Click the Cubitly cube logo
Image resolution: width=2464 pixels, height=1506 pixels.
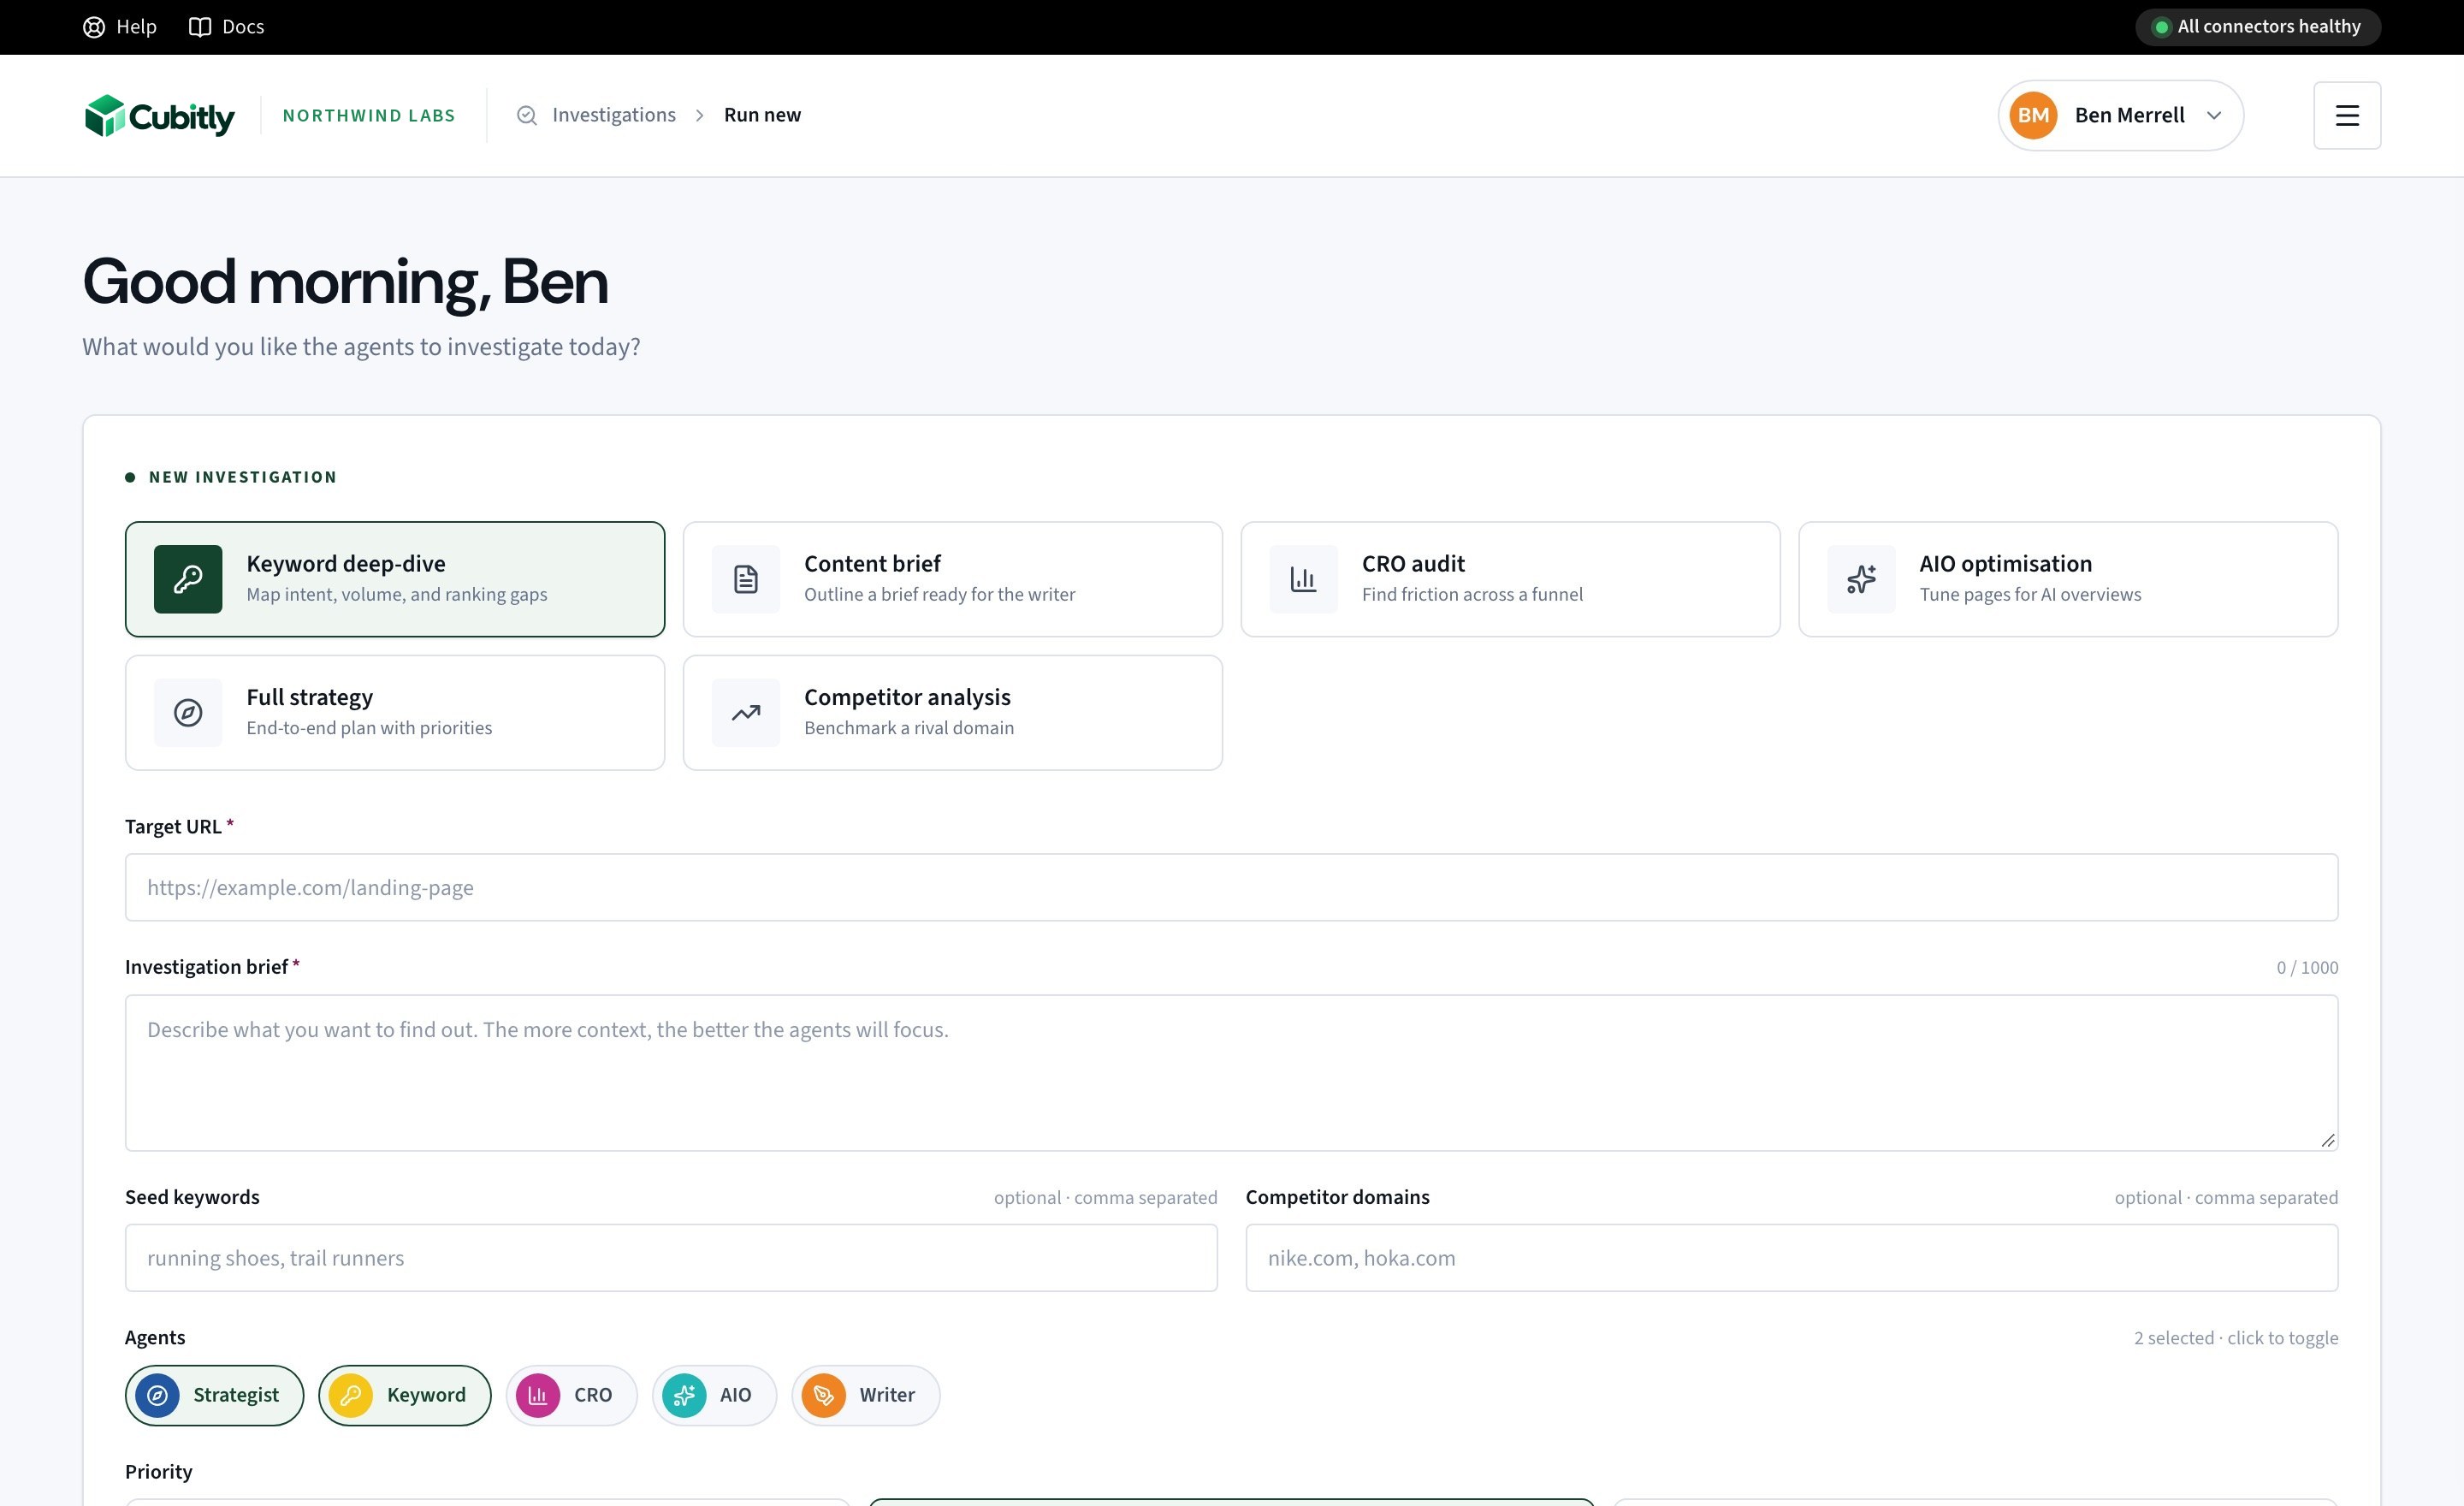click(x=104, y=116)
